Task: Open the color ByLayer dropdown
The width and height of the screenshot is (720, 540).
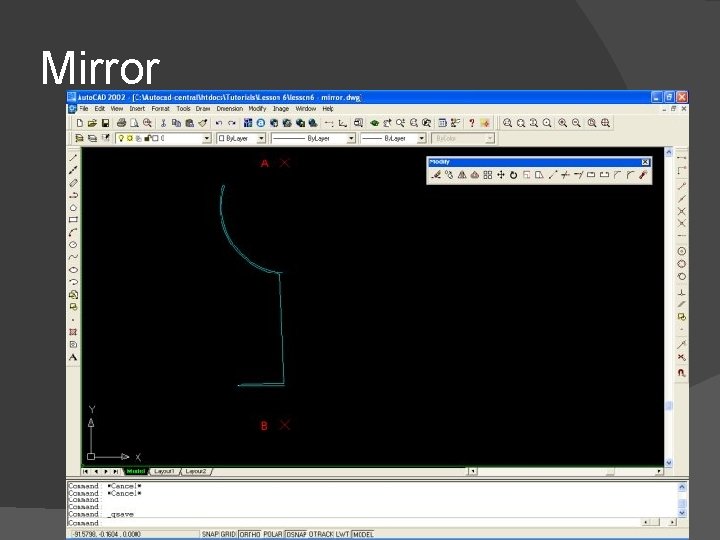Action: click(261, 138)
